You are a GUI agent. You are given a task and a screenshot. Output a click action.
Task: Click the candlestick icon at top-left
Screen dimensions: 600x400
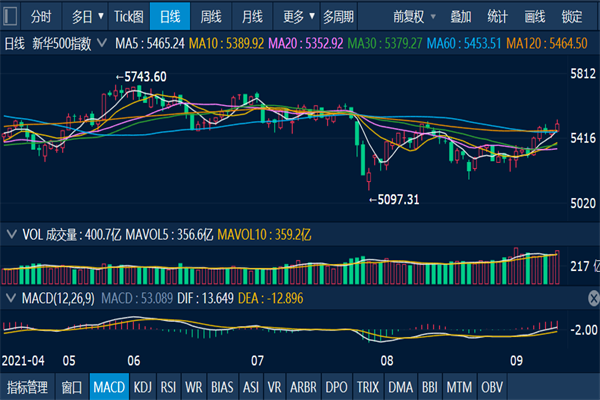[x=11, y=16]
